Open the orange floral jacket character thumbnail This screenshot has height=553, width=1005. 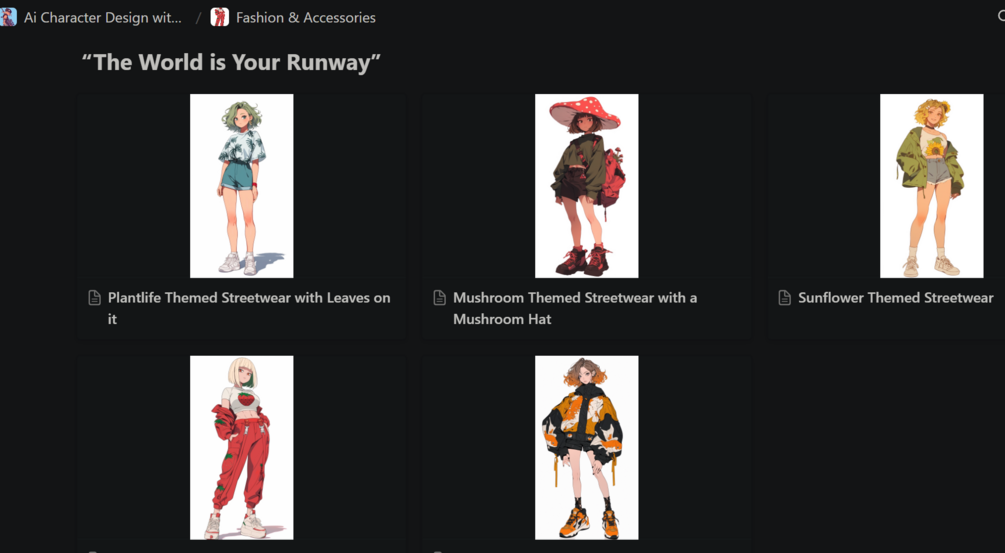[x=586, y=447]
